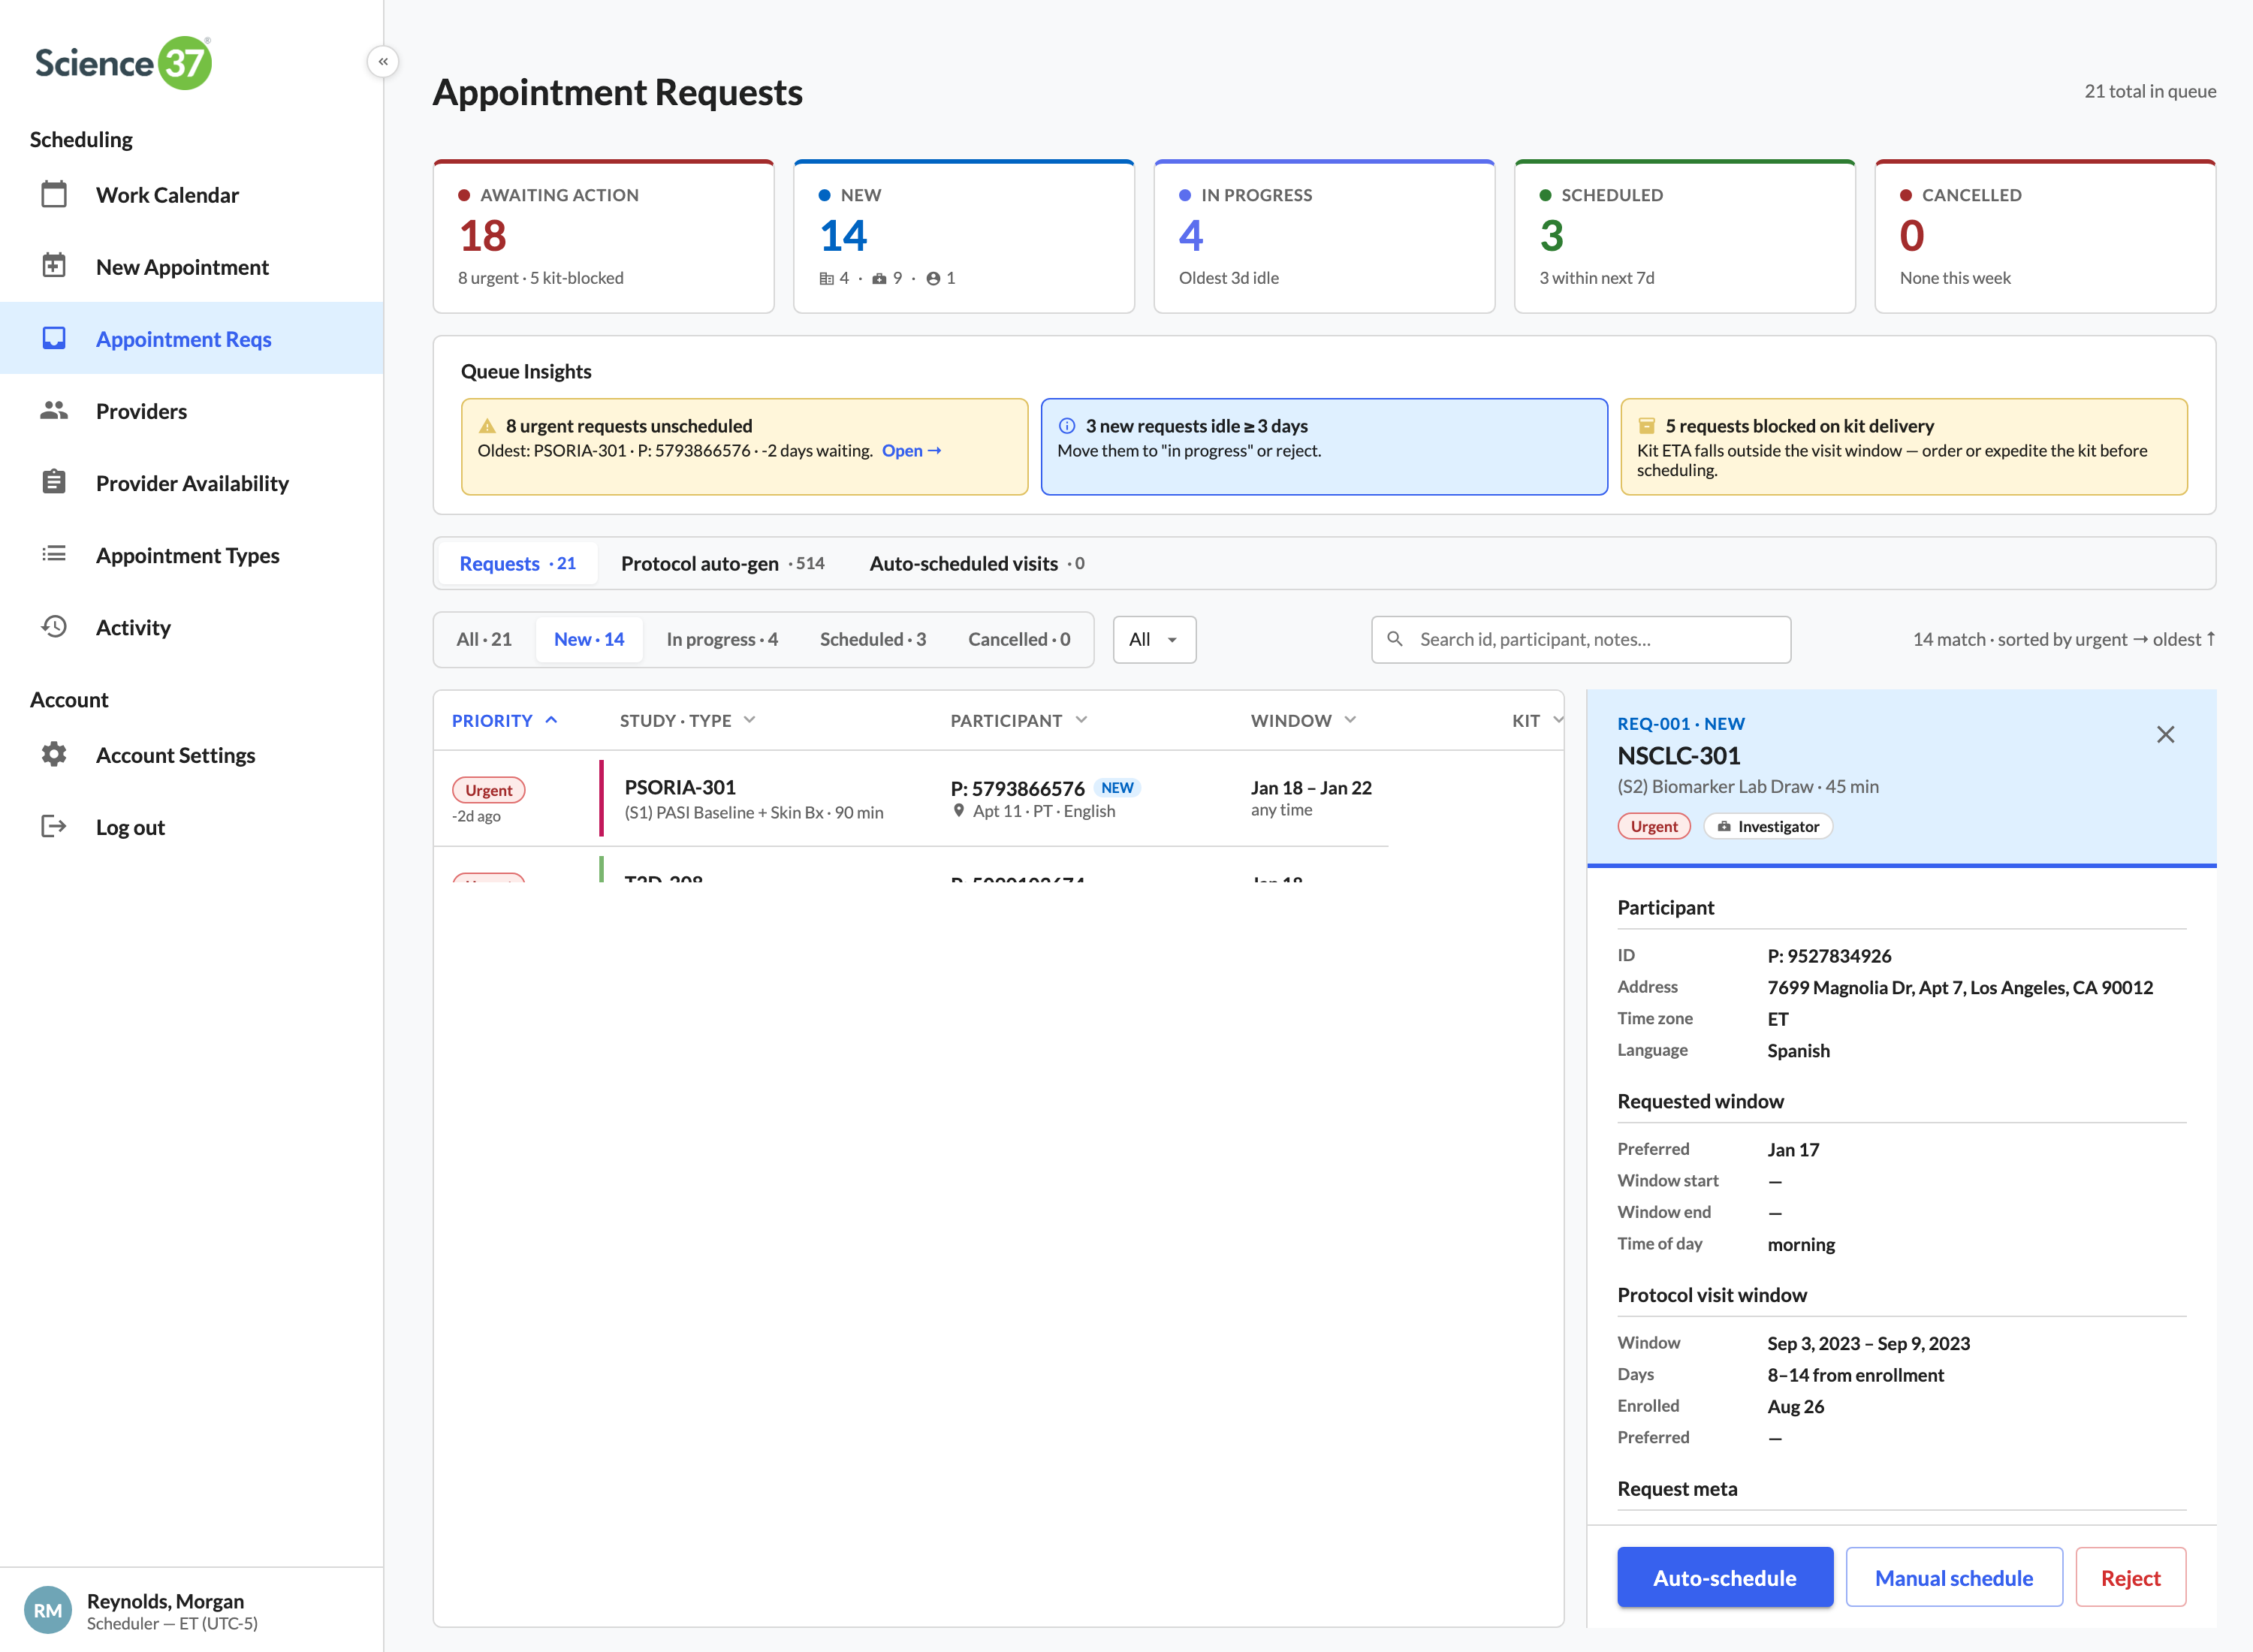Image resolution: width=2253 pixels, height=1652 pixels.
Task: Click the building icon in the New card
Action: pos(826,279)
